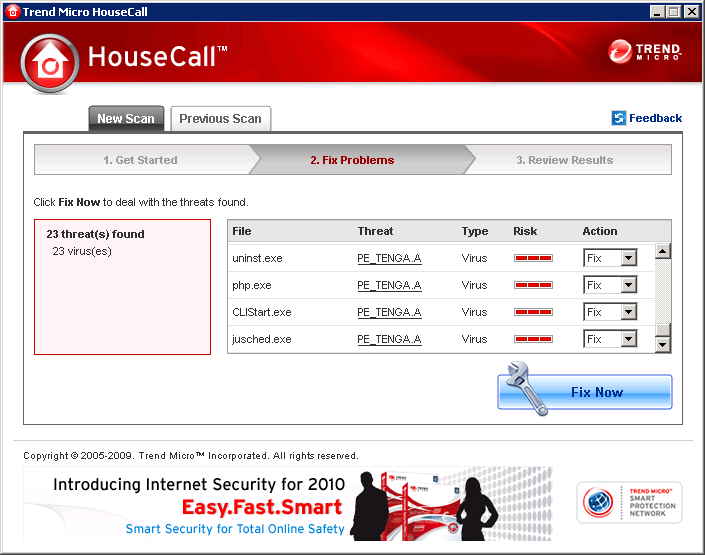Image resolution: width=705 pixels, height=555 pixels.
Task: Select the php.exe file row
Action: click(x=442, y=285)
